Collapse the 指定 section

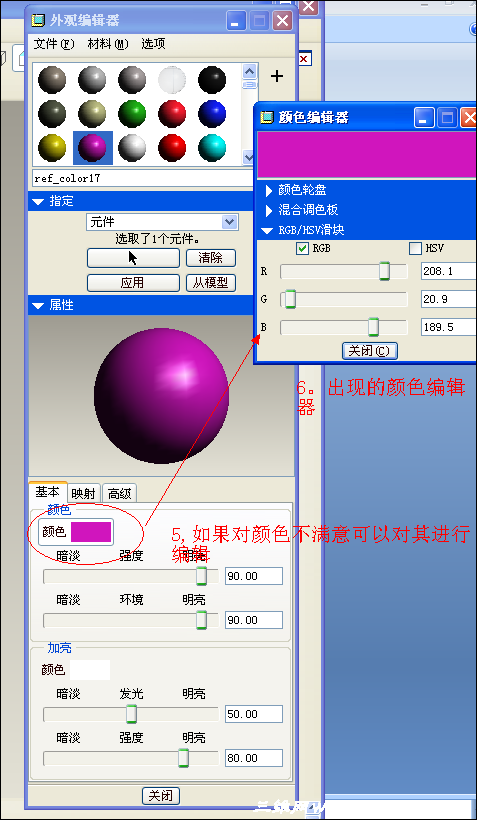38,201
